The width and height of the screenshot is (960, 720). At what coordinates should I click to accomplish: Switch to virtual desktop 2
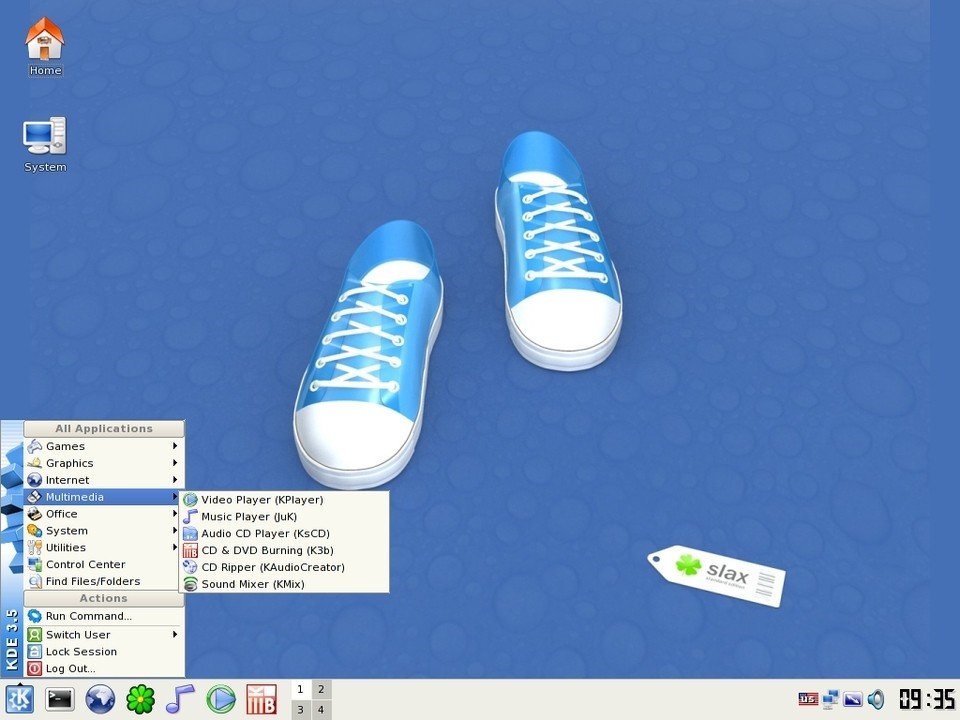click(x=320, y=689)
